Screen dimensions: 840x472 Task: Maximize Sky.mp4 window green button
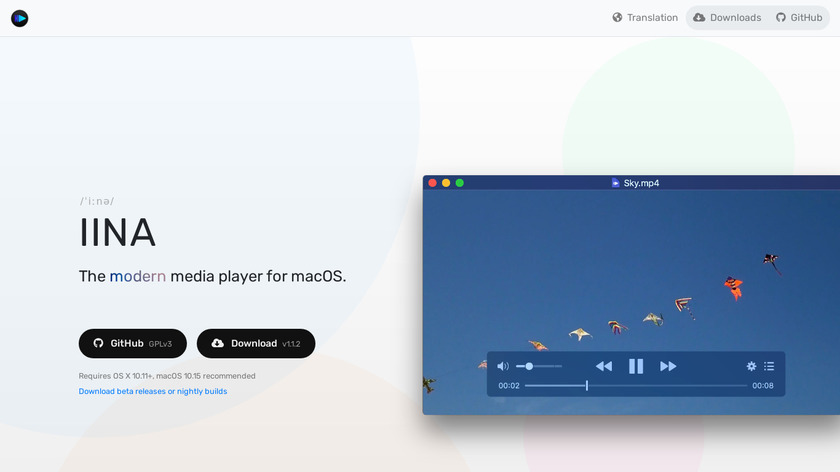(x=460, y=183)
